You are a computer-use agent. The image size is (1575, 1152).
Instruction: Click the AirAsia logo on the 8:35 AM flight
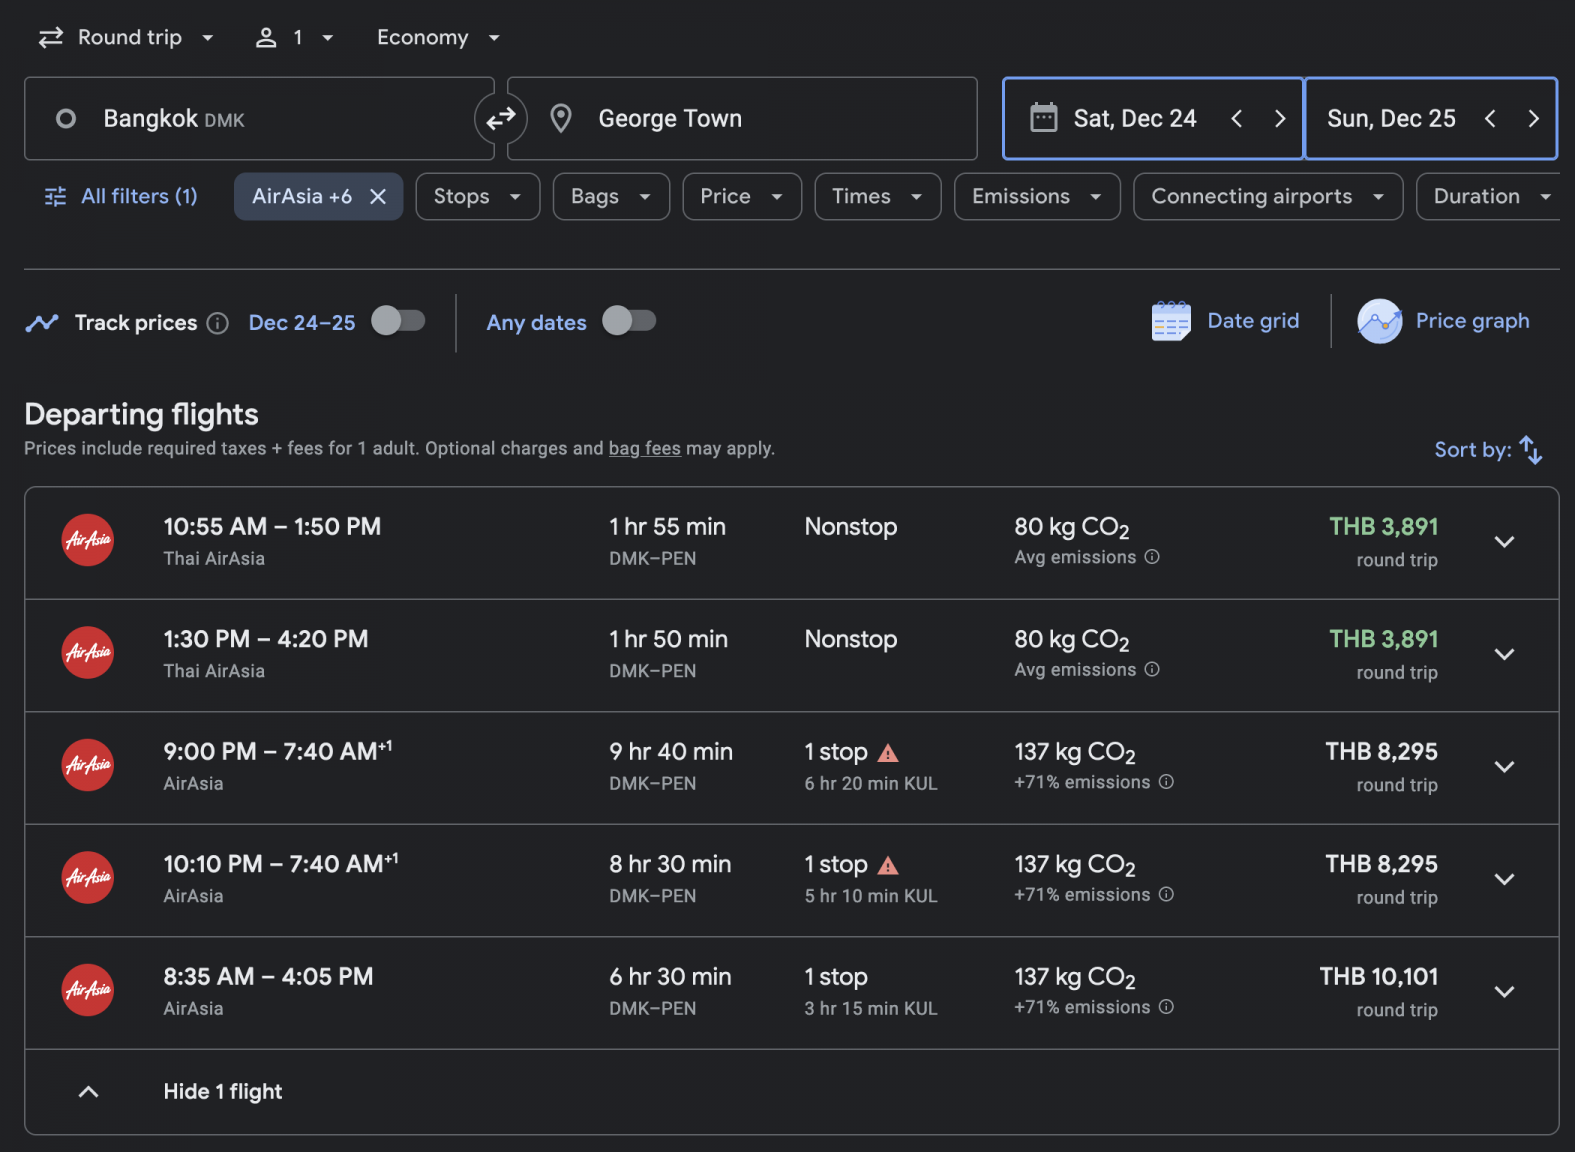point(88,990)
